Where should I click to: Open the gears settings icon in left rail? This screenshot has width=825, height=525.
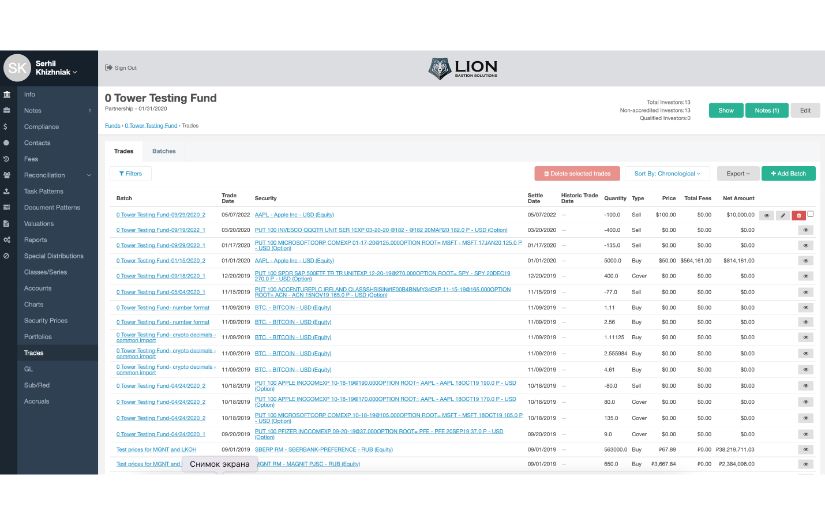pos(6,240)
